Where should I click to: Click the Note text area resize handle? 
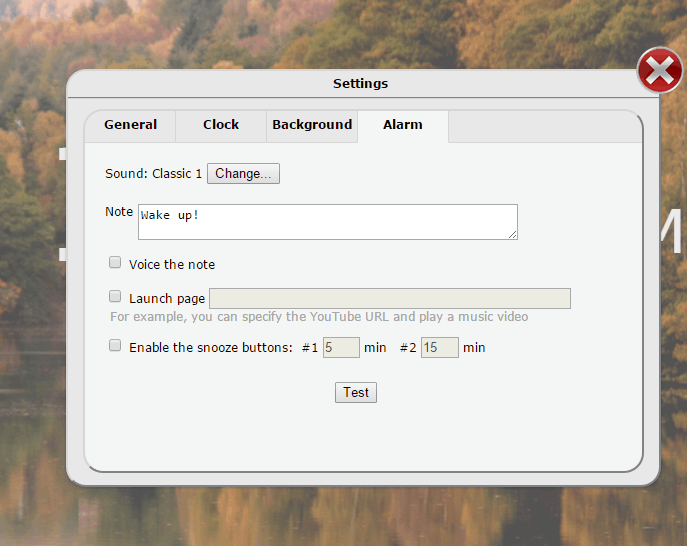click(512, 234)
